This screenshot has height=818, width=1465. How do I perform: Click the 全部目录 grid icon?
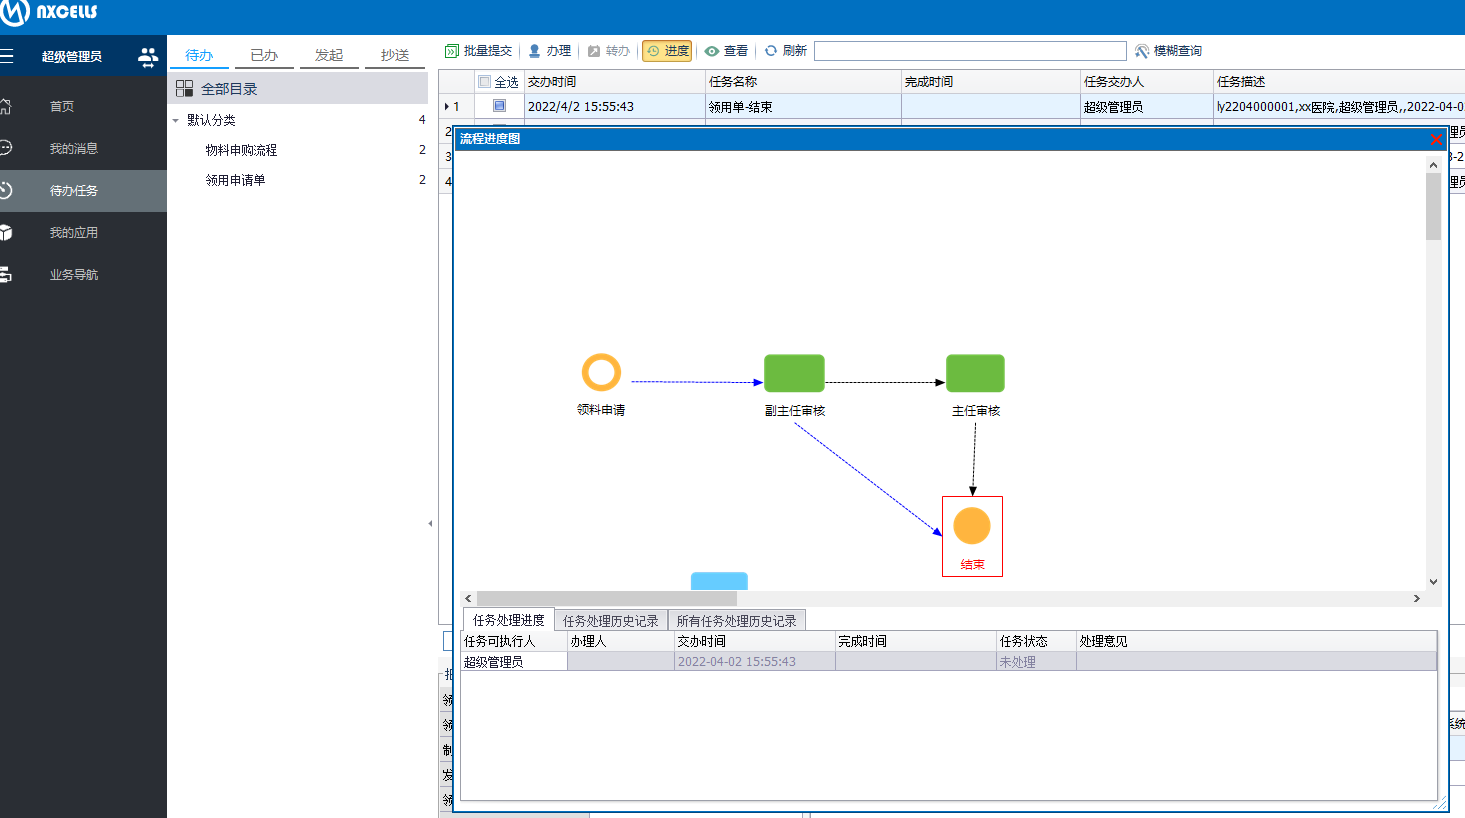tap(184, 89)
